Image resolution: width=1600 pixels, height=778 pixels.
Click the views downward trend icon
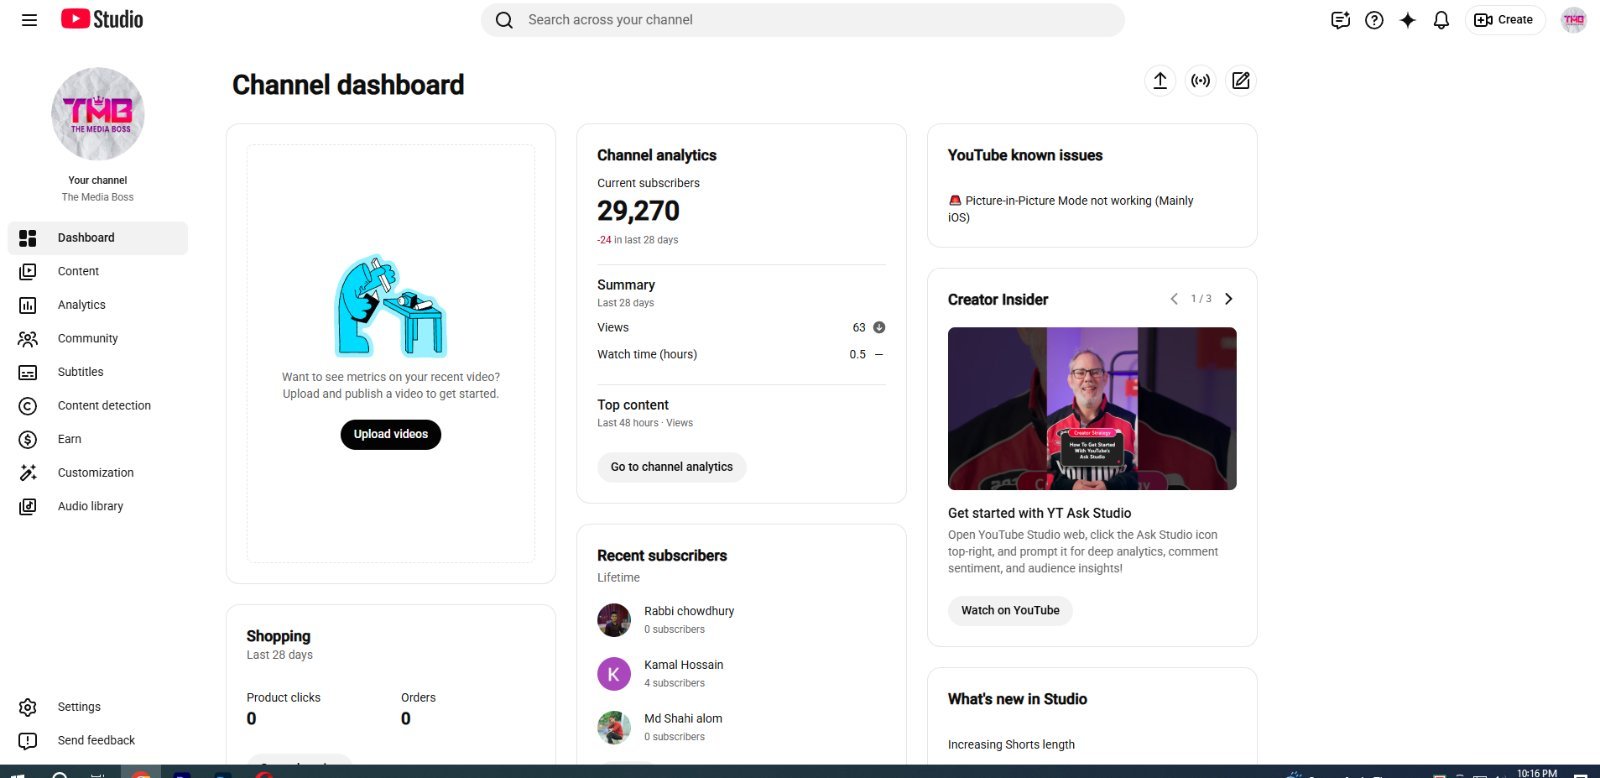[879, 327]
